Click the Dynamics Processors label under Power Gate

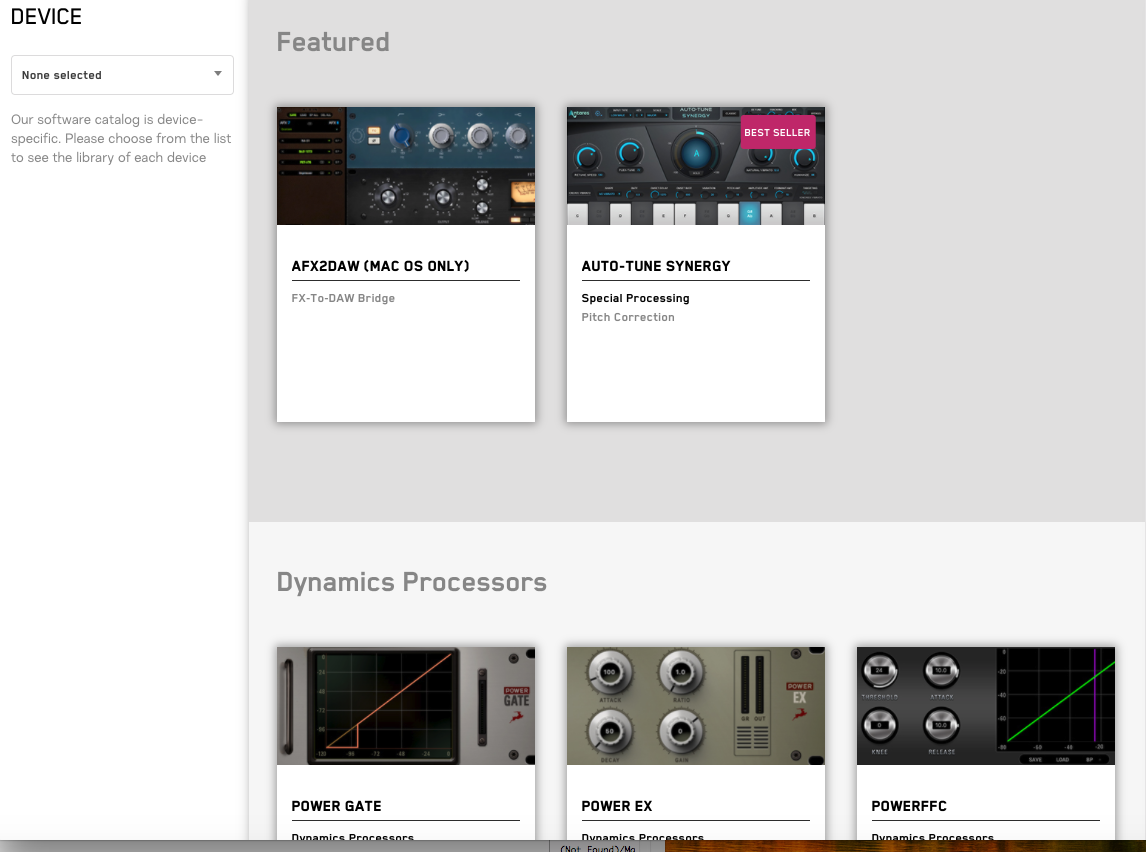click(x=352, y=836)
